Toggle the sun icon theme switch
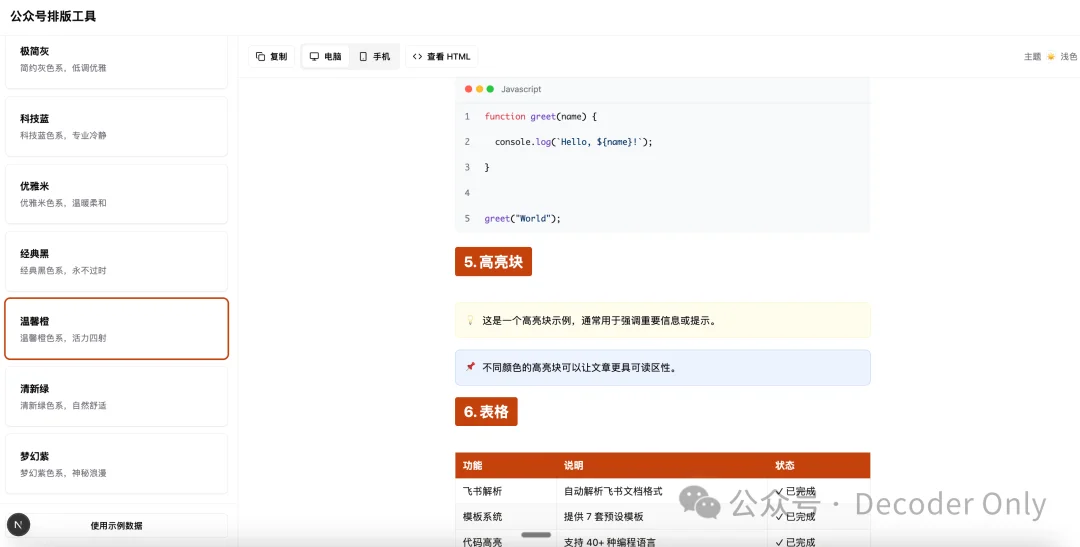The width and height of the screenshot is (1080, 547). click(x=1050, y=56)
